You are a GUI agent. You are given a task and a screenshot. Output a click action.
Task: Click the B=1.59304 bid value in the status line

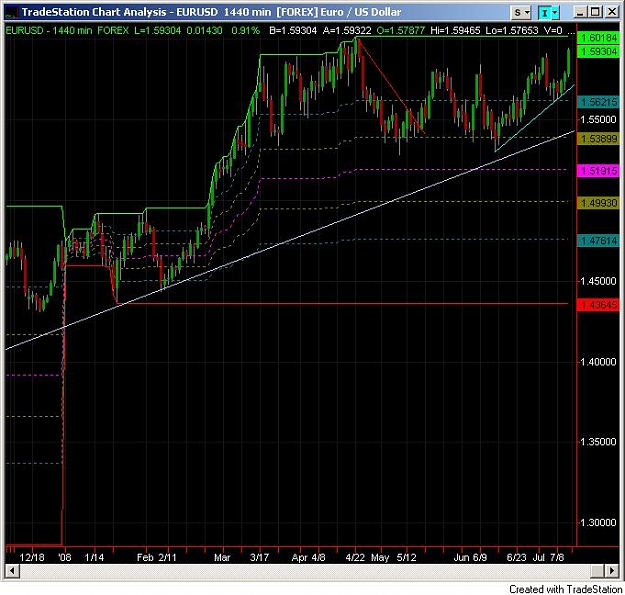click(x=293, y=30)
